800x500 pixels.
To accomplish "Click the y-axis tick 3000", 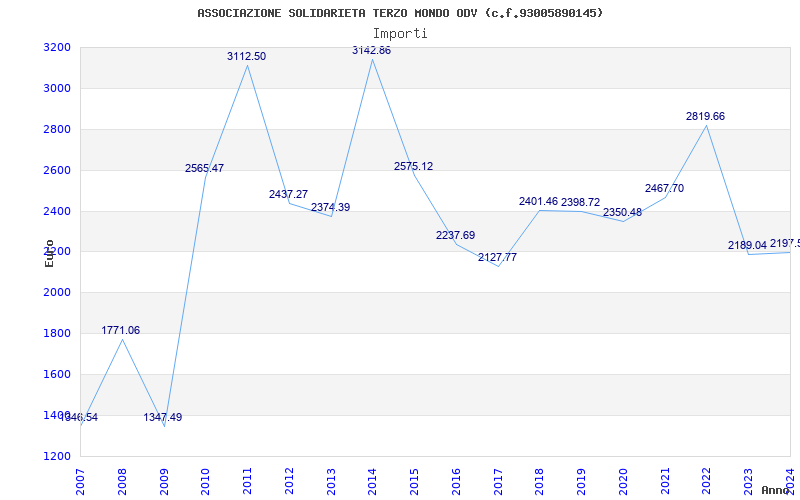I will [57, 88].
